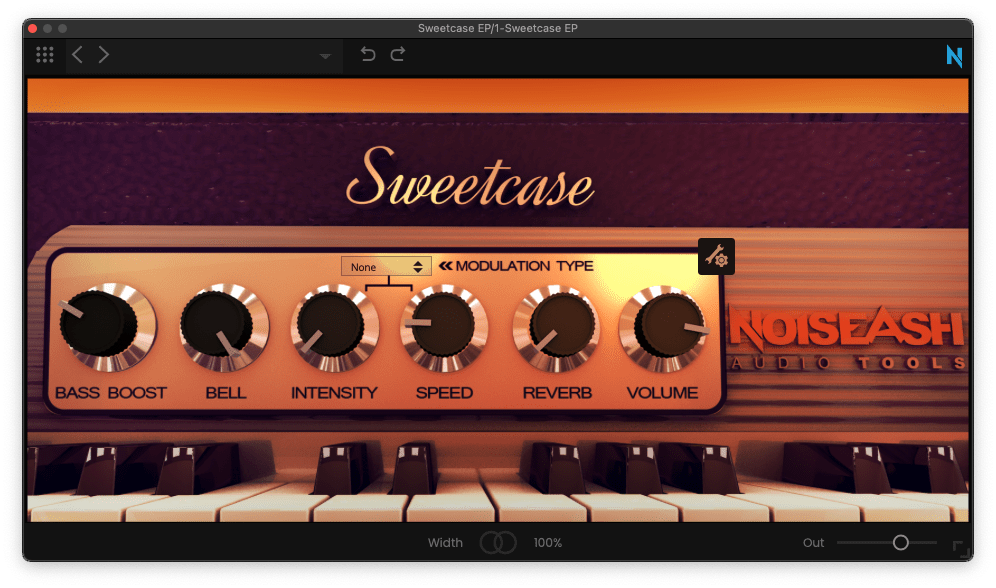Open the preset browser grid icon
Image resolution: width=996 pixels, height=588 pixels.
(44, 55)
